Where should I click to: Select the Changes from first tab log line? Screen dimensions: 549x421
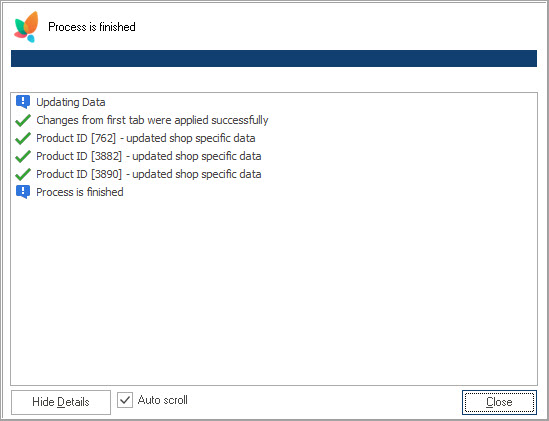(x=152, y=120)
